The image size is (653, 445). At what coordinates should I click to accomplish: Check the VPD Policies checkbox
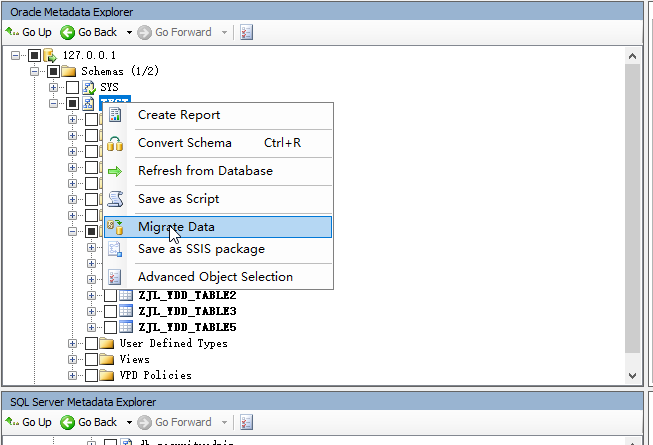tap(91, 375)
